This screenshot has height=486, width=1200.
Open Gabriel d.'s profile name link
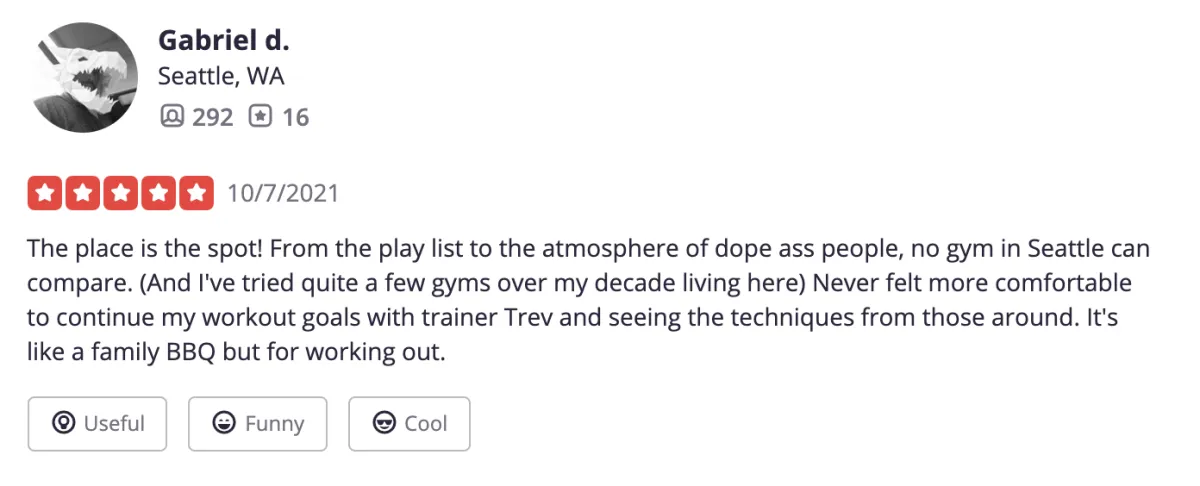(x=223, y=41)
